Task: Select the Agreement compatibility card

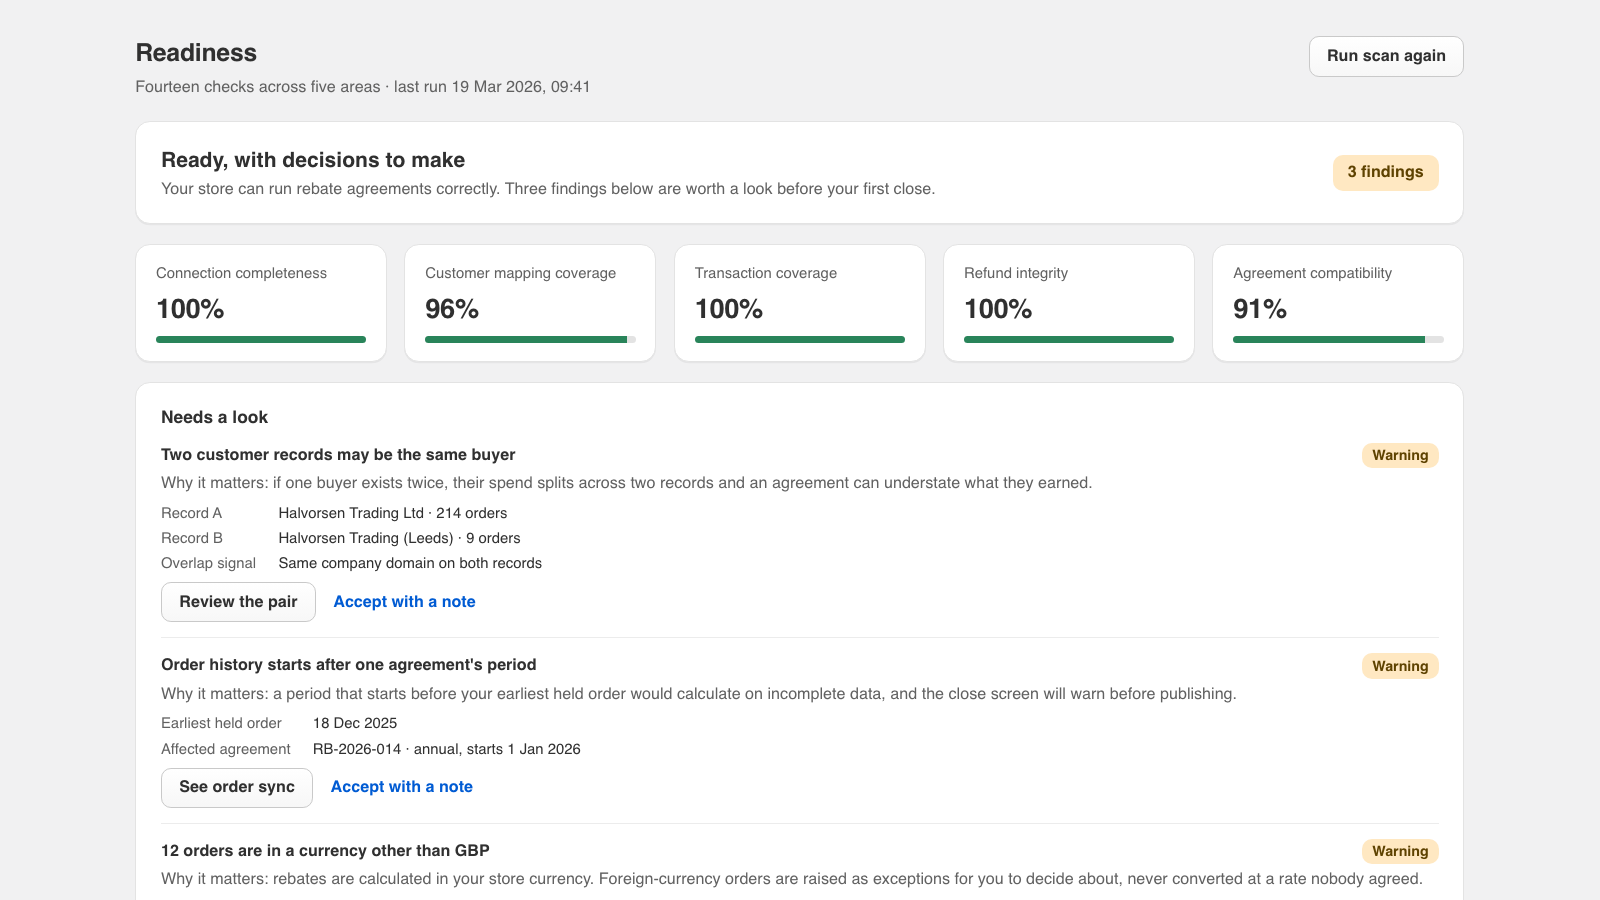Action: [x=1338, y=303]
